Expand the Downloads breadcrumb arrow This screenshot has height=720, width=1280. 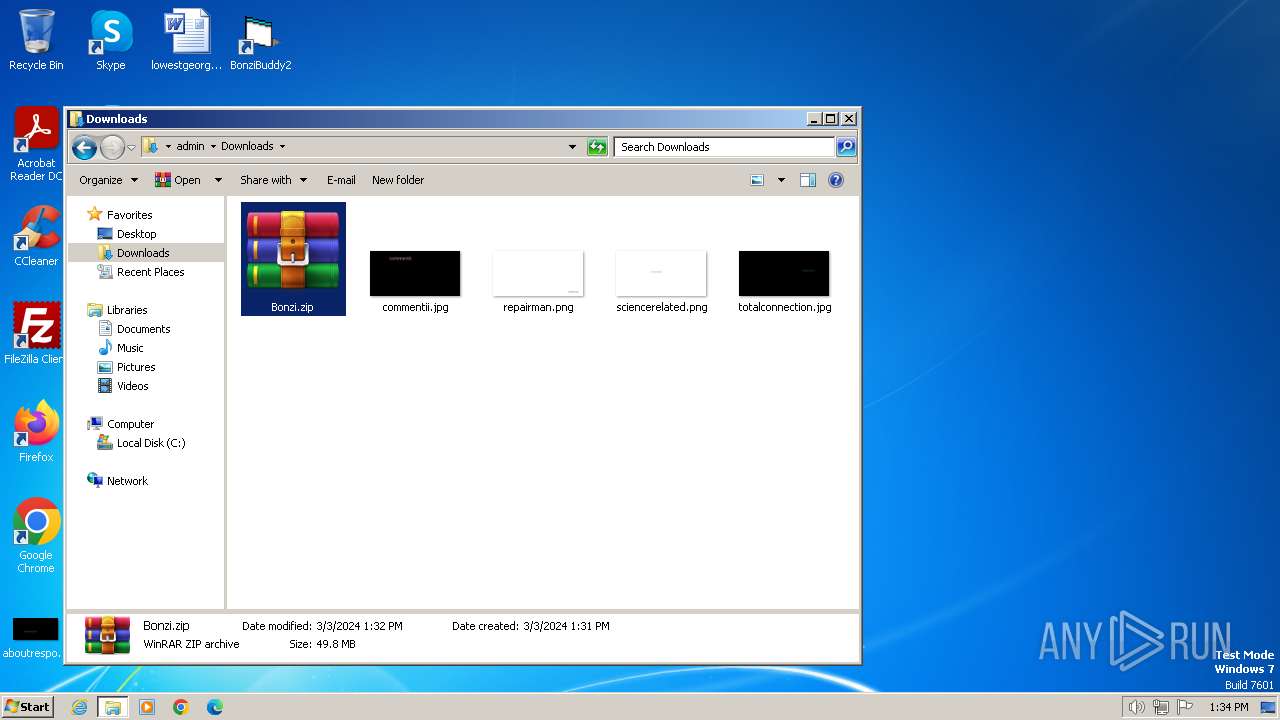282,147
